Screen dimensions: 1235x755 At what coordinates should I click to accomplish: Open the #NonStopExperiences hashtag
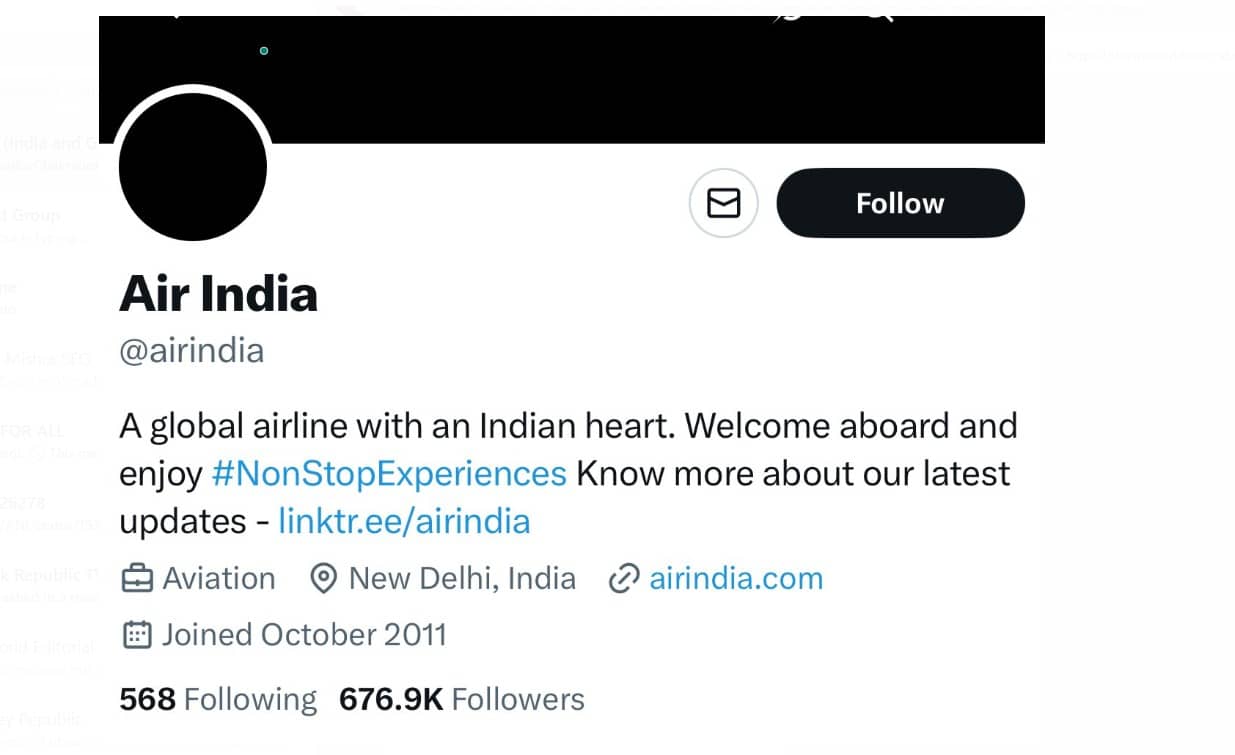[389, 473]
